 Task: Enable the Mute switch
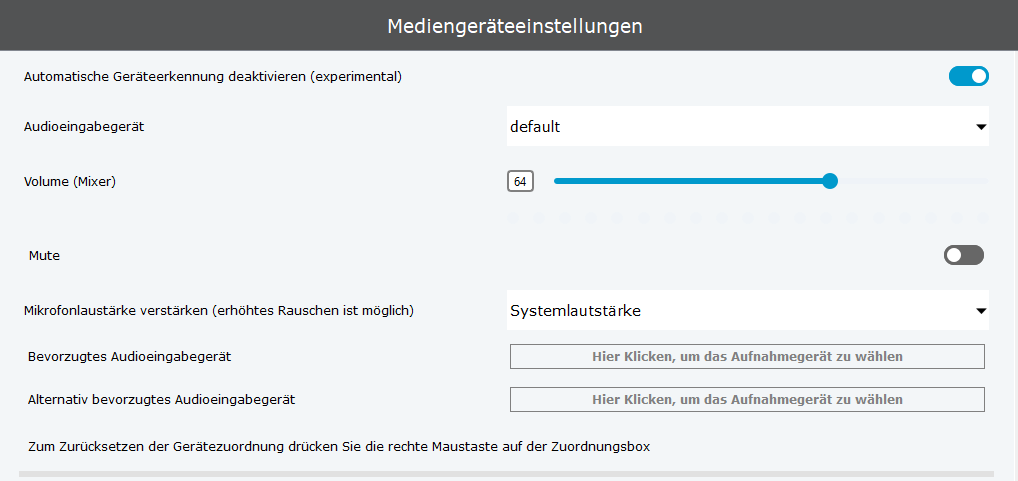[963, 256]
